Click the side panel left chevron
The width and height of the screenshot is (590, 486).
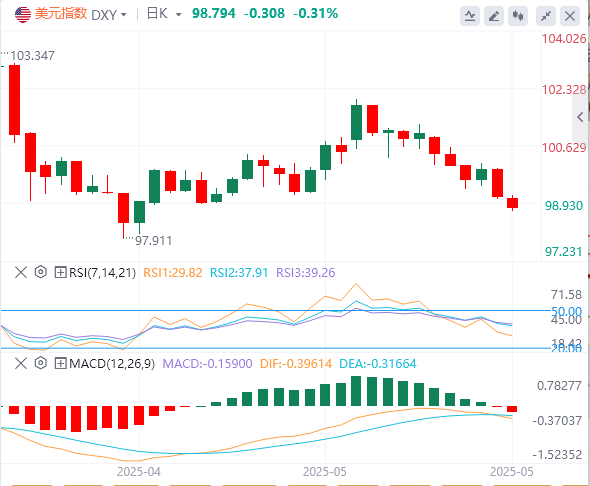point(580,117)
